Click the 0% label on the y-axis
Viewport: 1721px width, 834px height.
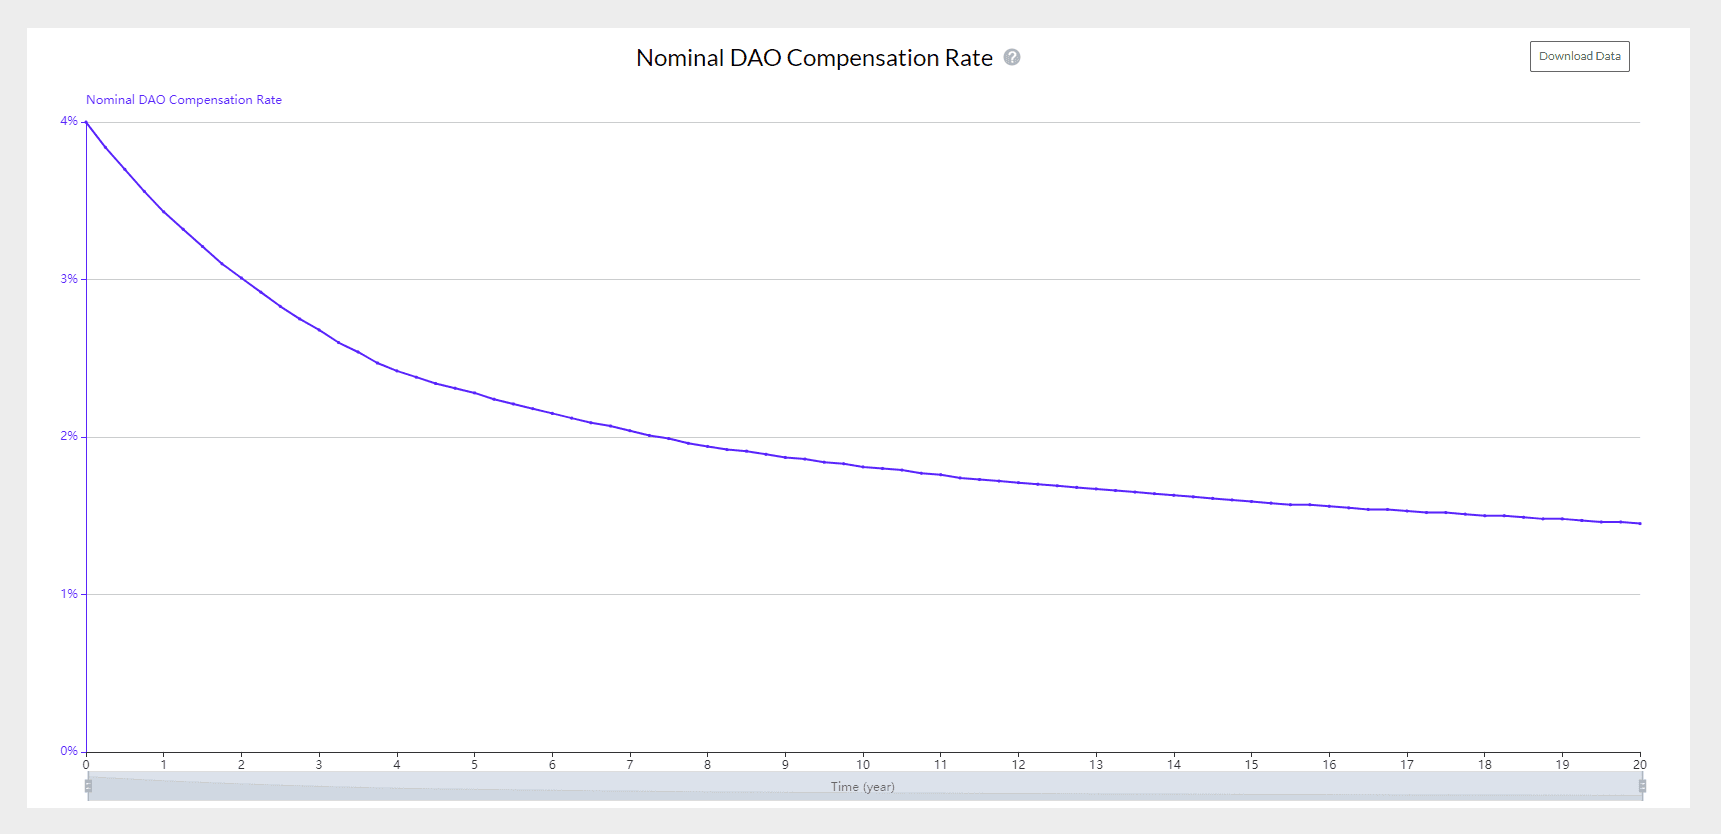click(x=68, y=751)
